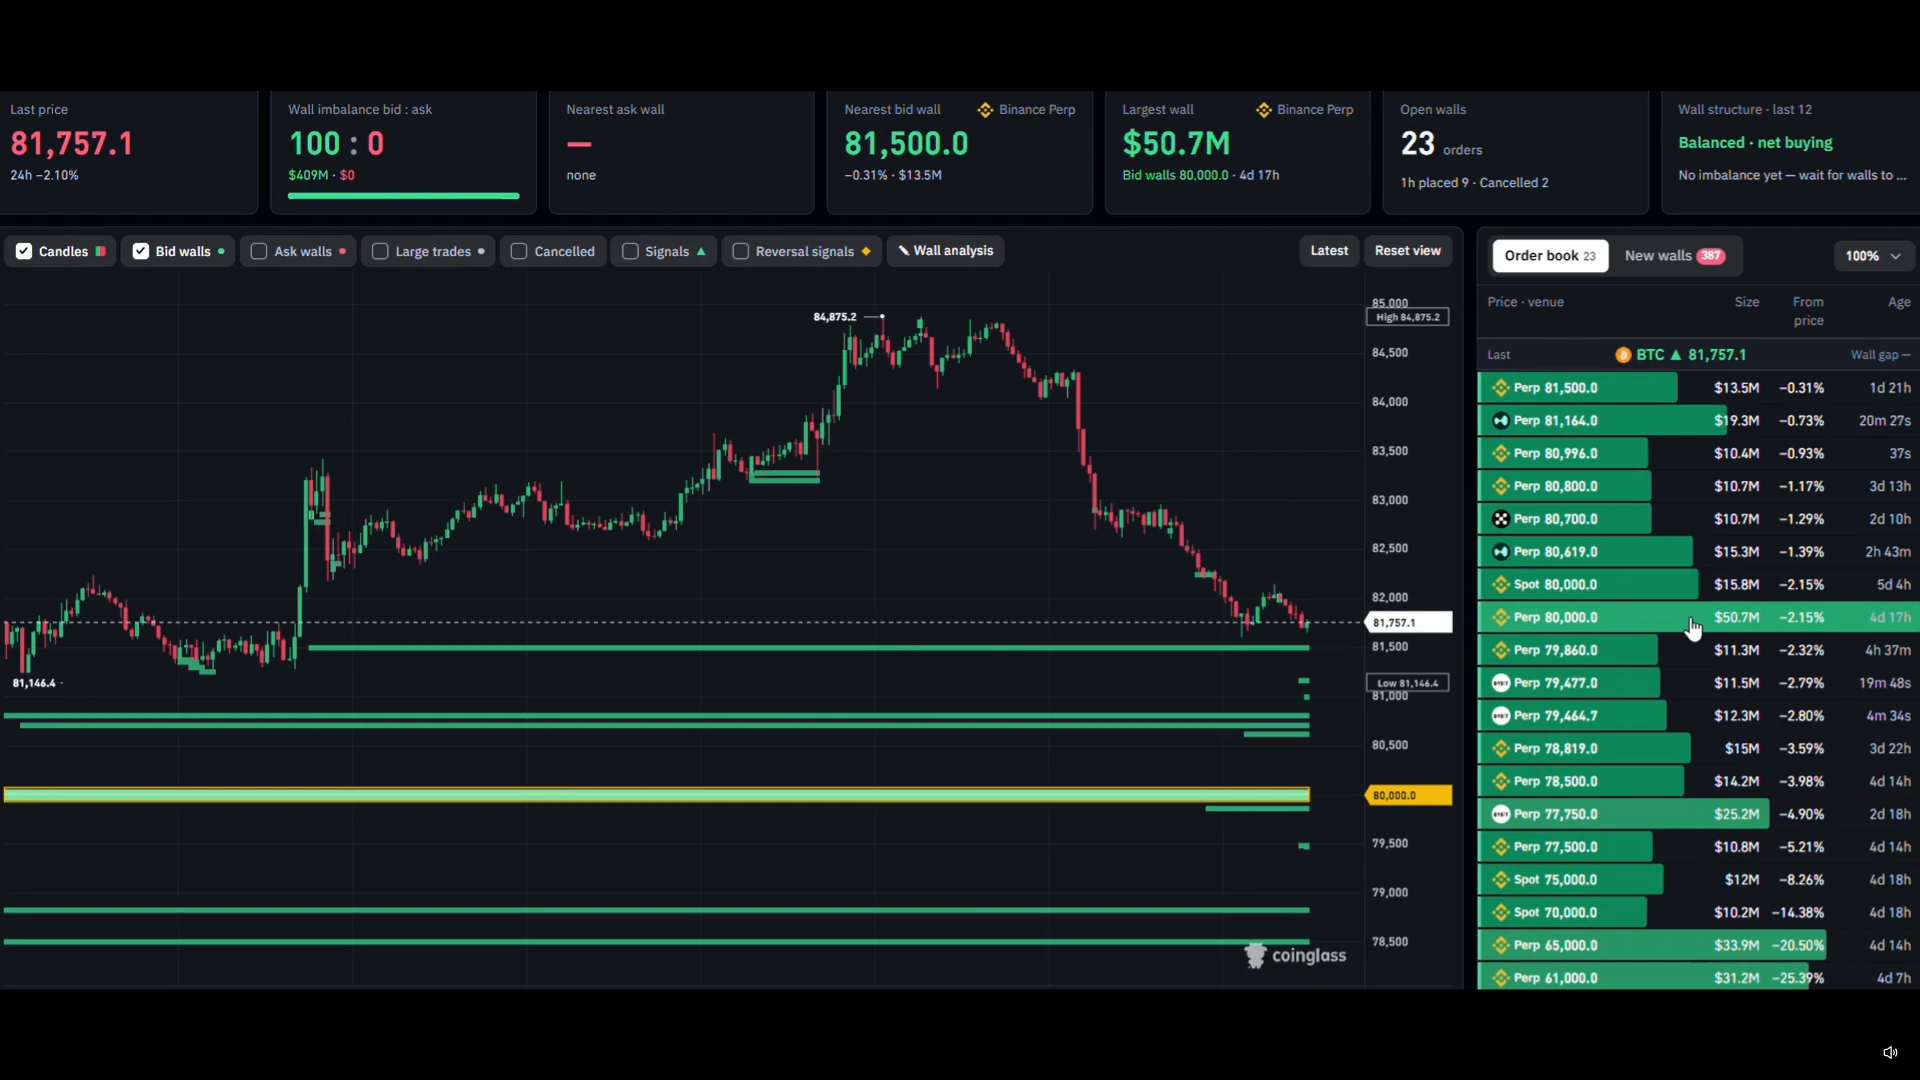Image resolution: width=1920 pixels, height=1080 pixels.
Task: Click the High 84,875.2 axis label
Action: click(1407, 317)
